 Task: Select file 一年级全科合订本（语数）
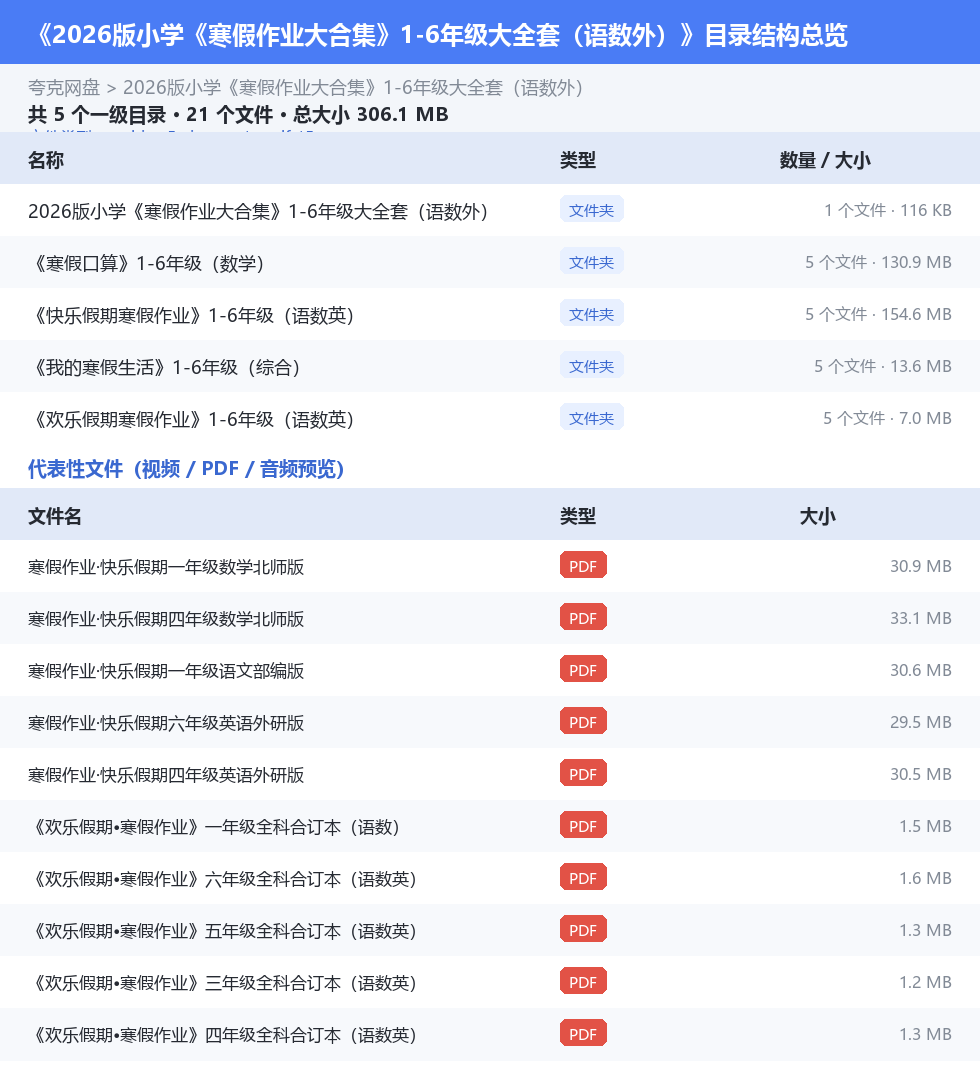tap(216, 827)
